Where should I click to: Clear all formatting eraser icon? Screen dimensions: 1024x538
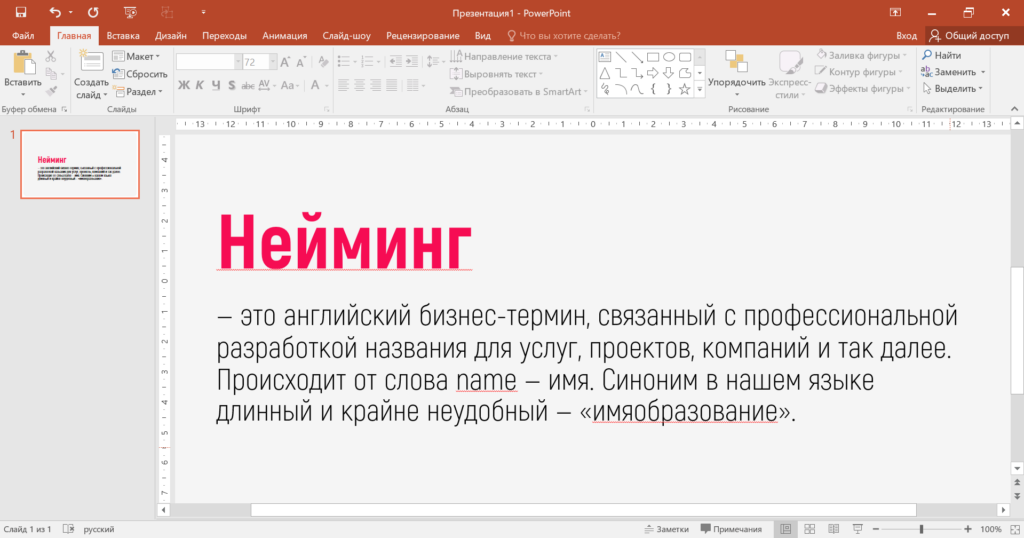[x=323, y=62]
